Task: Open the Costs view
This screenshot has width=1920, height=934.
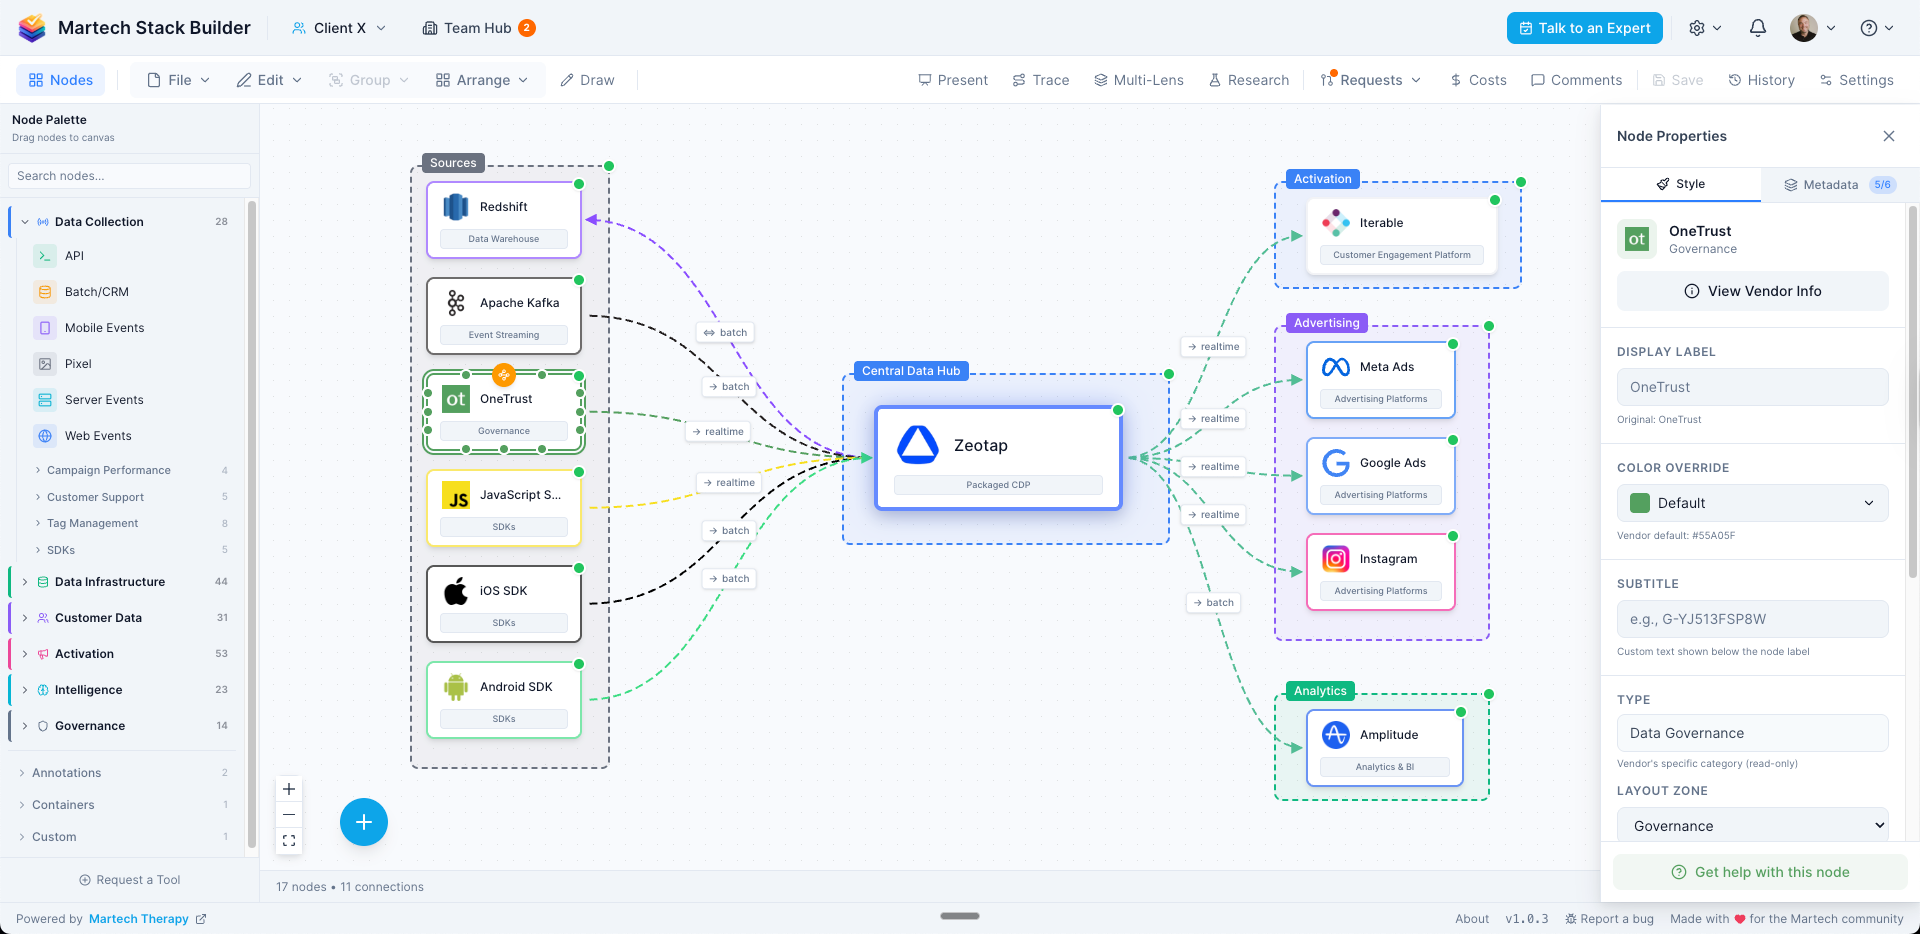Action: (1478, 80)
